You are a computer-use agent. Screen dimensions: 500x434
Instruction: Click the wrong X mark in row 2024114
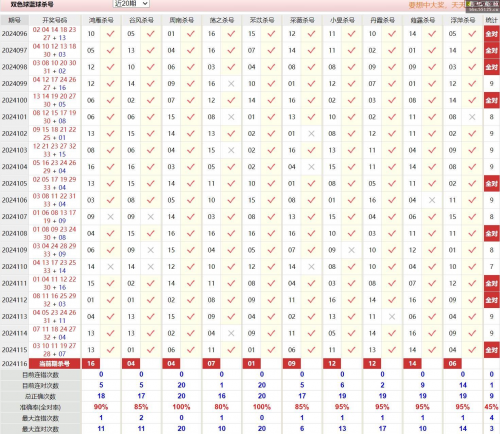[x=231, y=333]
